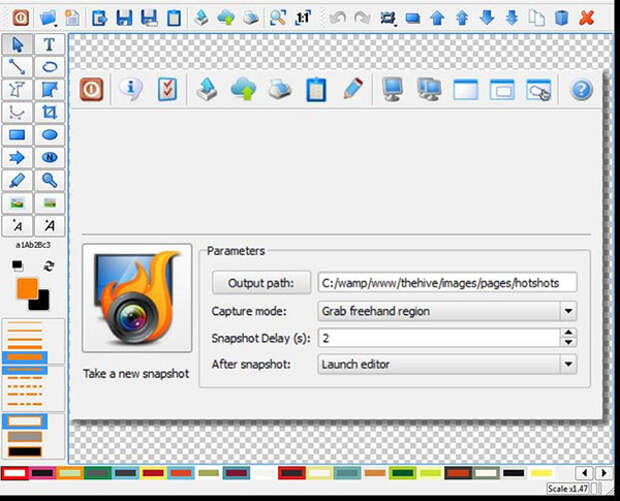The width and height of the screenshot is (620, 501).
Task: Swap foreground and background colors
Action: [49, 266]
